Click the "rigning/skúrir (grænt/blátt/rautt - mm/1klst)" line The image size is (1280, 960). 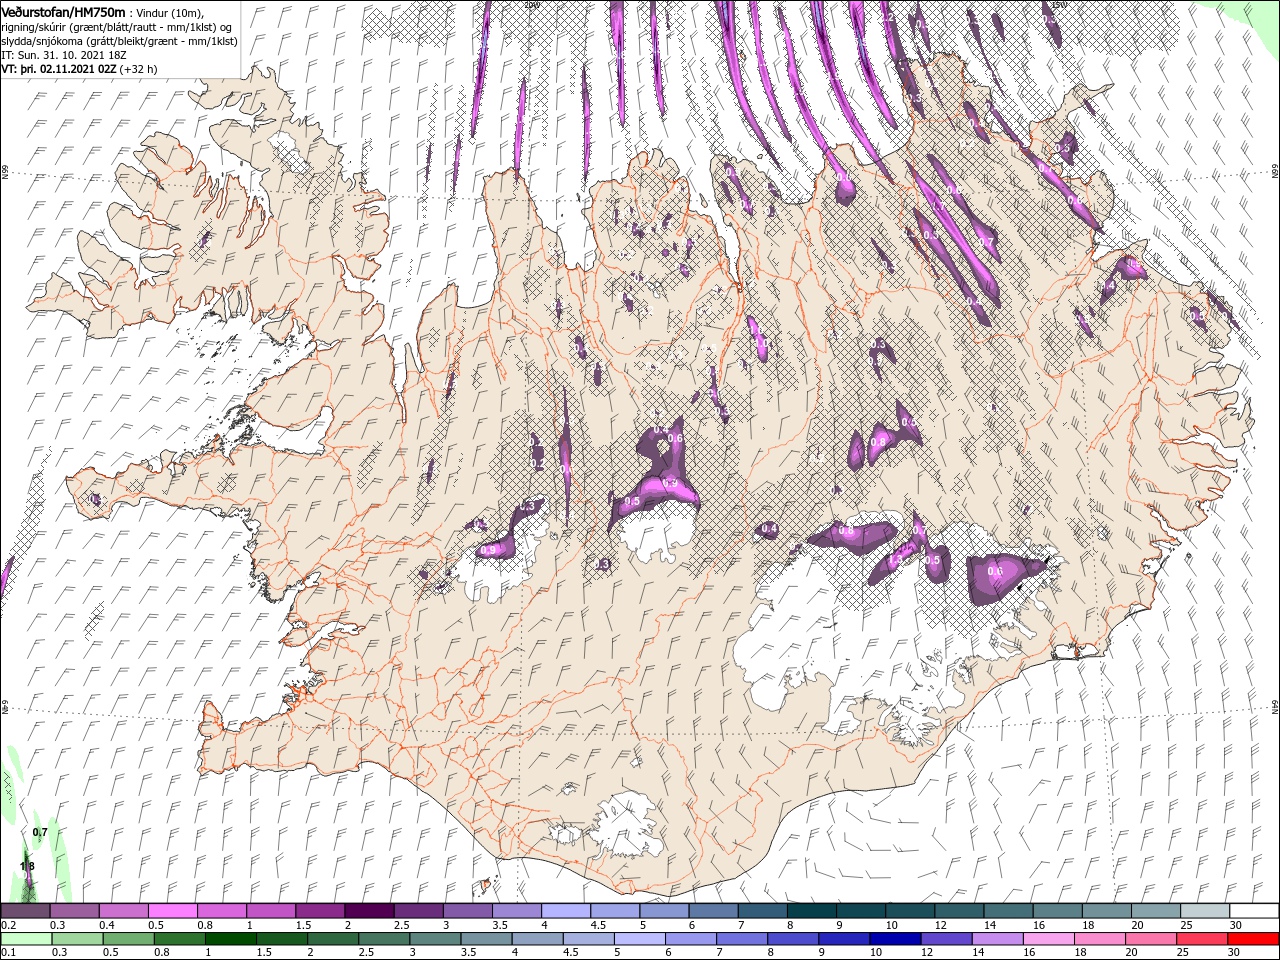(111, 27)
